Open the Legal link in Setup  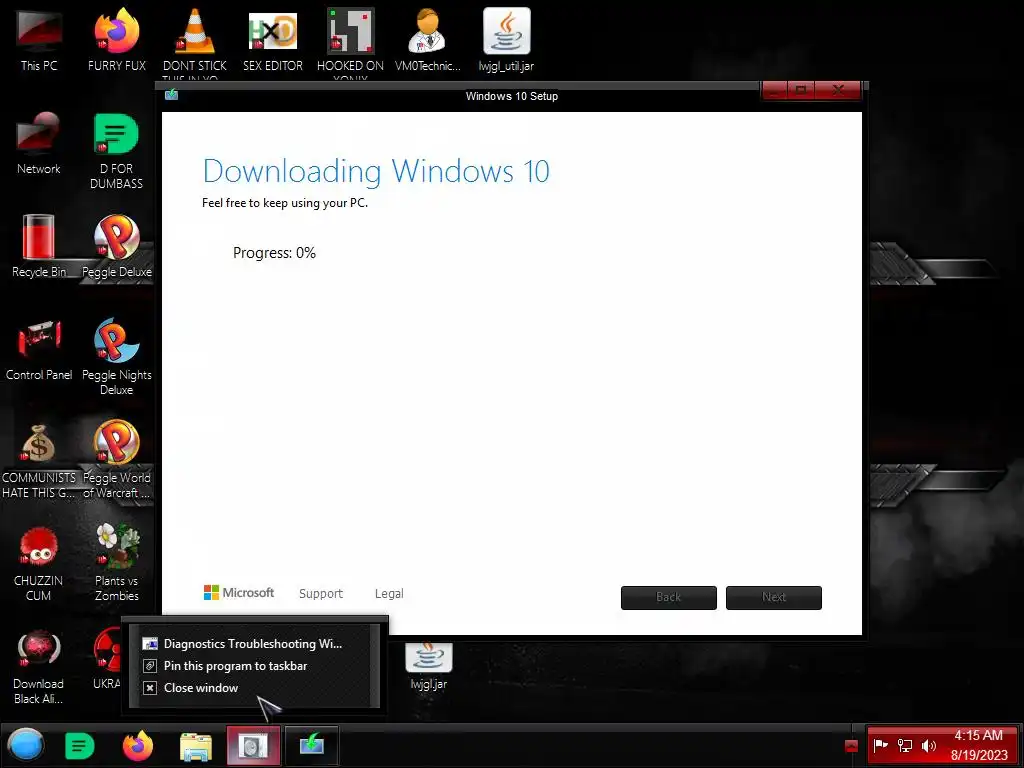coord(389,594)
